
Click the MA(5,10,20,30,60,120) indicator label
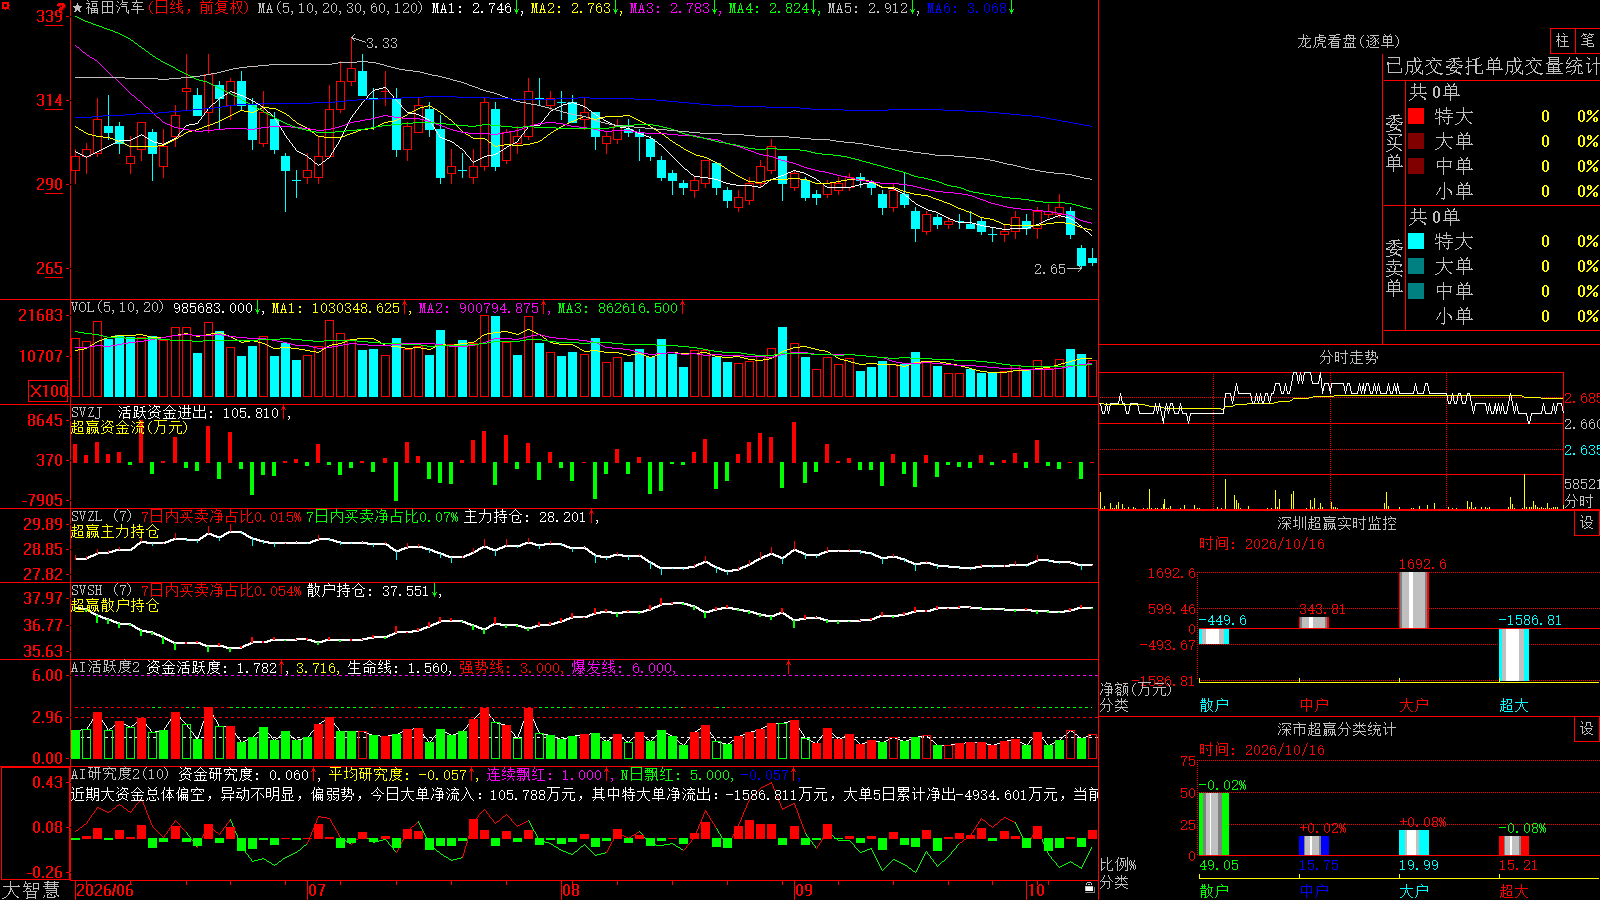click(x=340, y=8)
